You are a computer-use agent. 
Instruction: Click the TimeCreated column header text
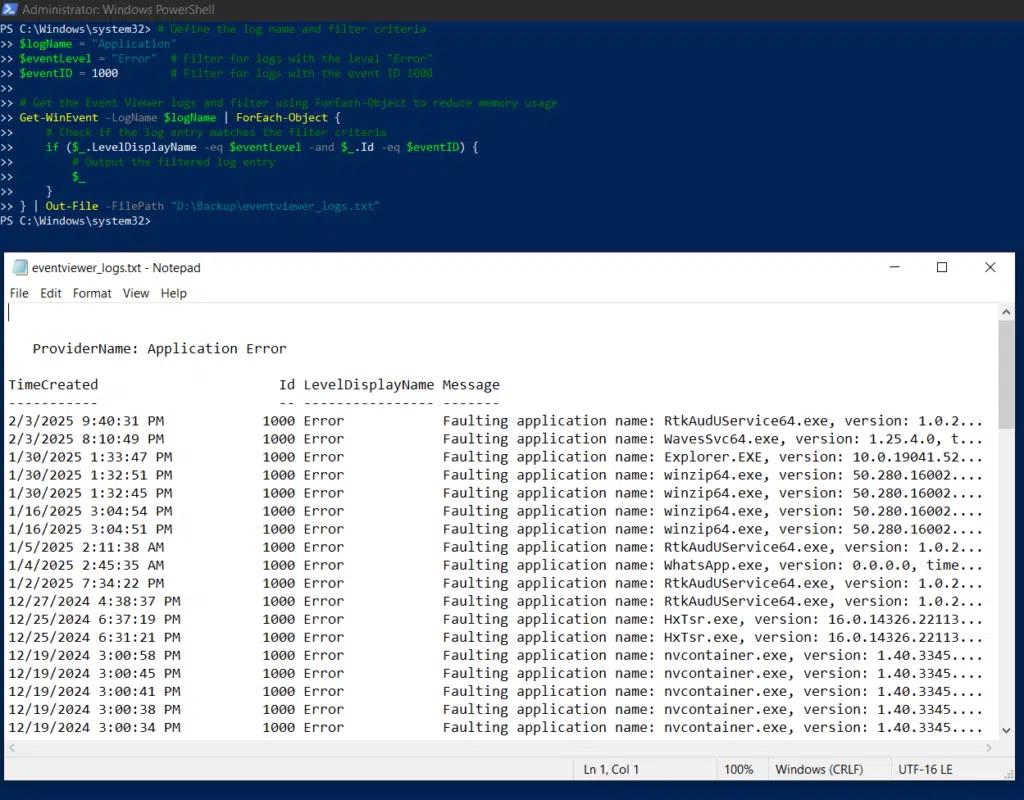[53, 385]
